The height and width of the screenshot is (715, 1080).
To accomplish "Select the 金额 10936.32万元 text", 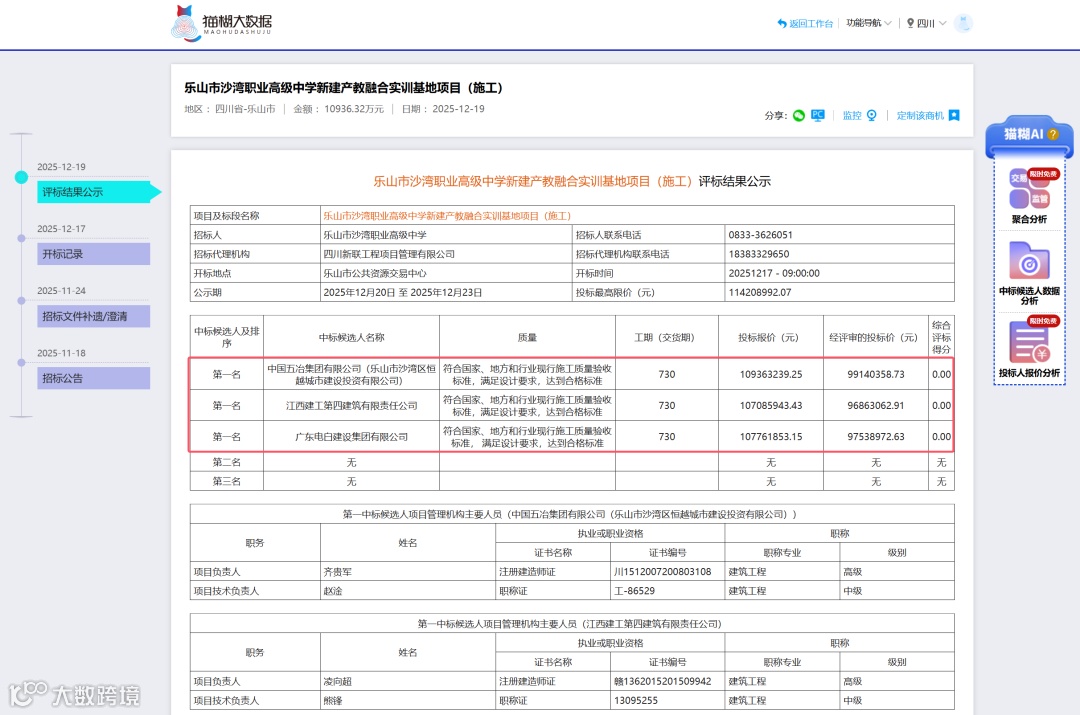I will (338, 109).
